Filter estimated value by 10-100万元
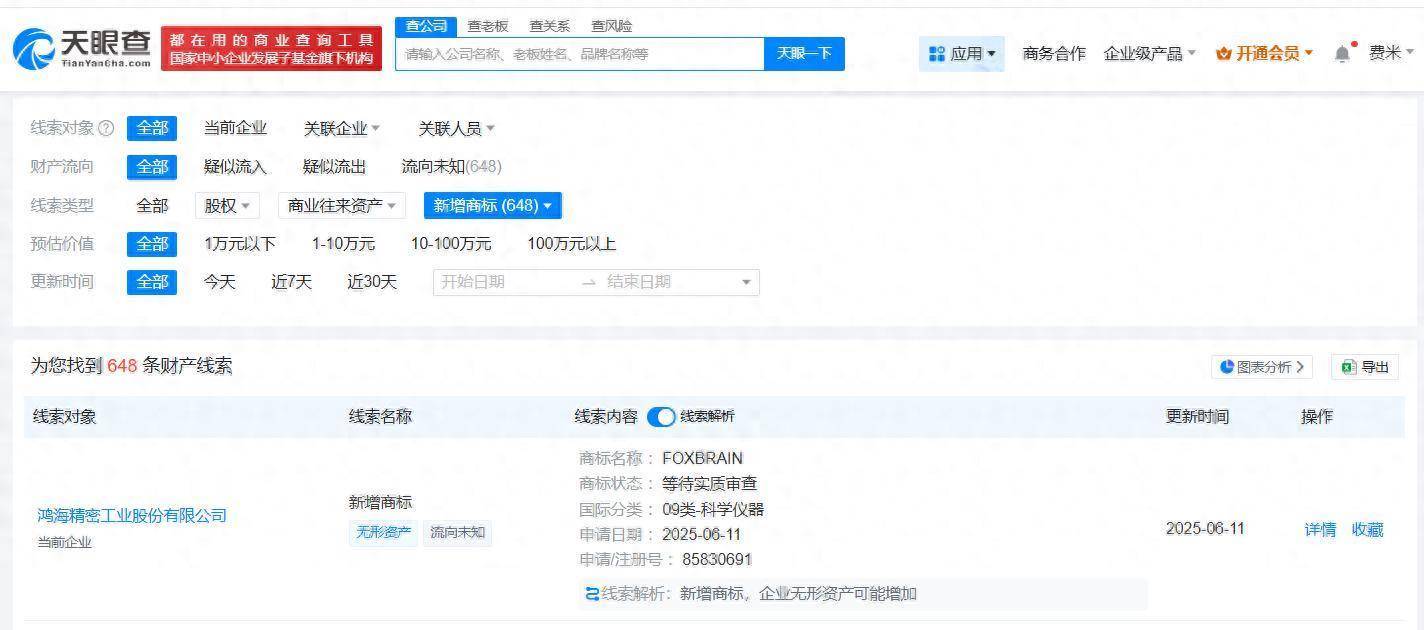1424x630 pixels. point(451,244)
